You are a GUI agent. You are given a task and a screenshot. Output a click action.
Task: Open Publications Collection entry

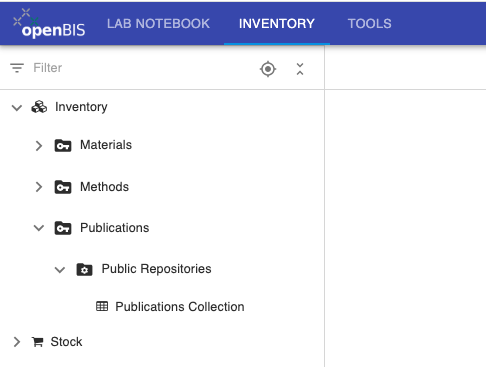click(x=180, y=307)
